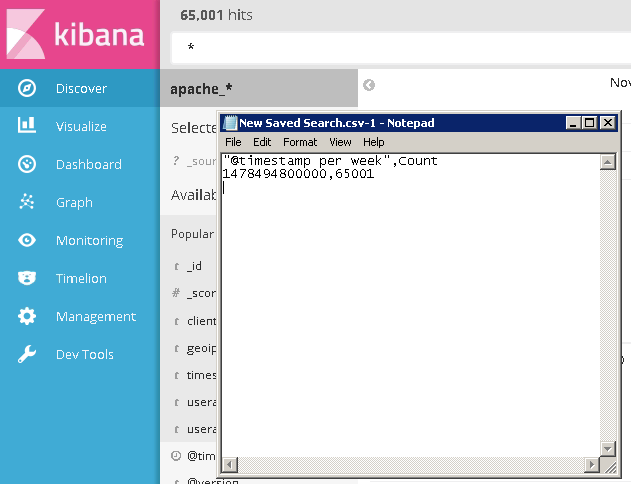Image resolution: width=631 pixels, height=484 pixels.
Task: Go to Dashboard page
Action: point(89,164)
